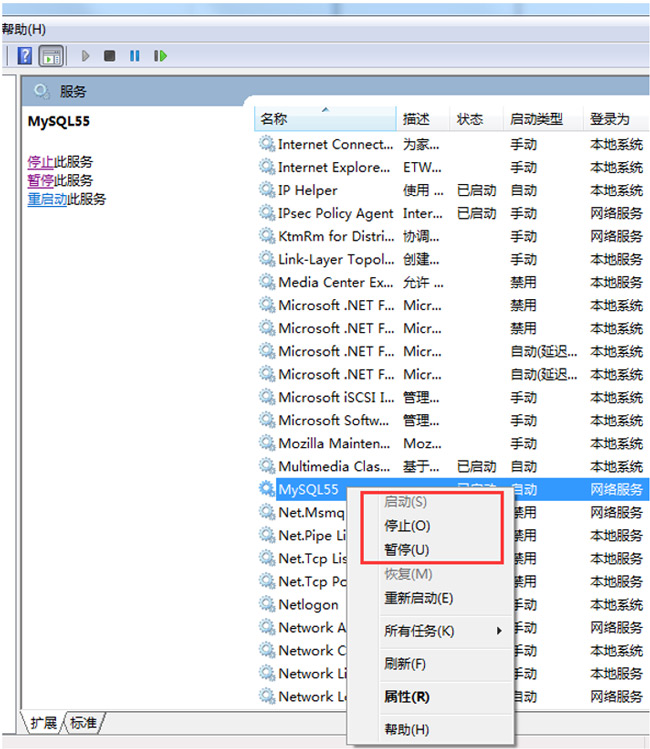Click gear icon of Net.Pipe service
650x749 pixels.
point(266,535)
